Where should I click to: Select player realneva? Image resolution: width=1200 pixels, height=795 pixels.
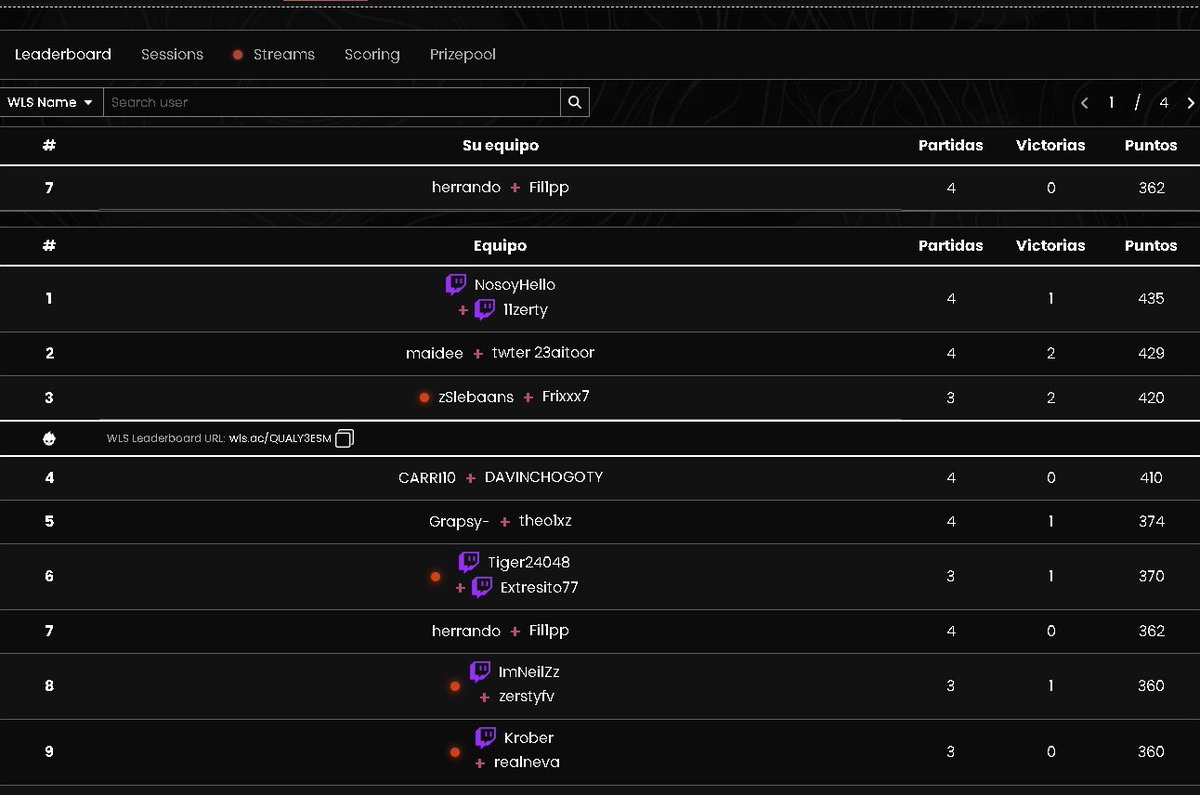[x=527, y=762]
